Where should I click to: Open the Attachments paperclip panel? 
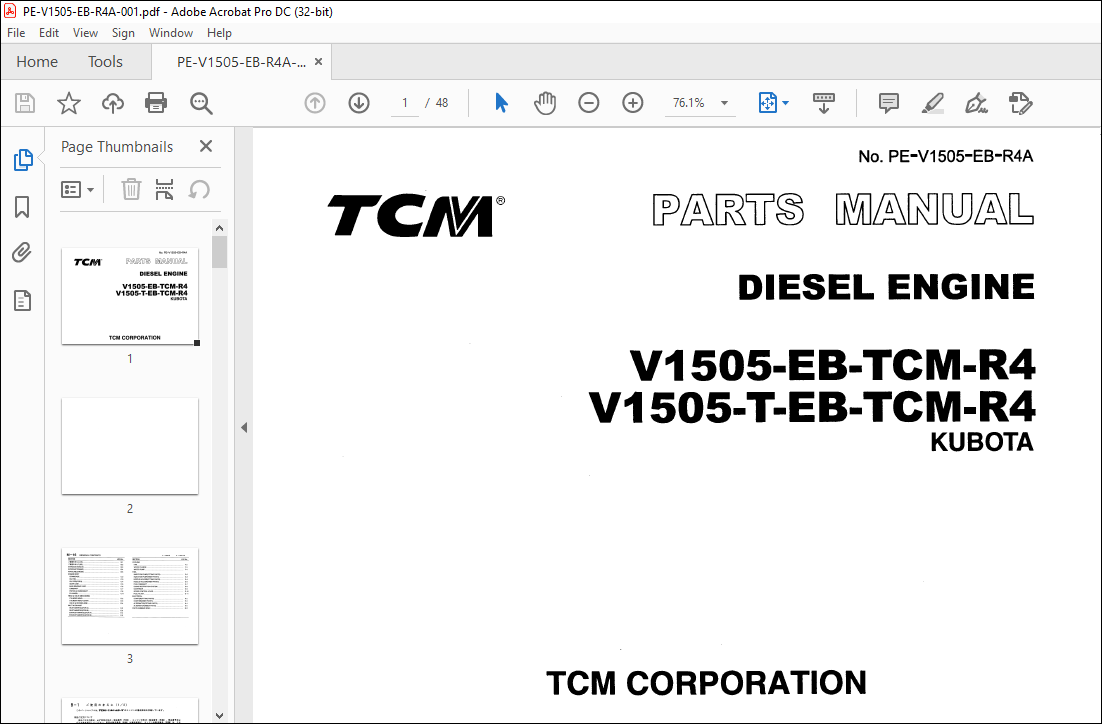tap(22, 253)
